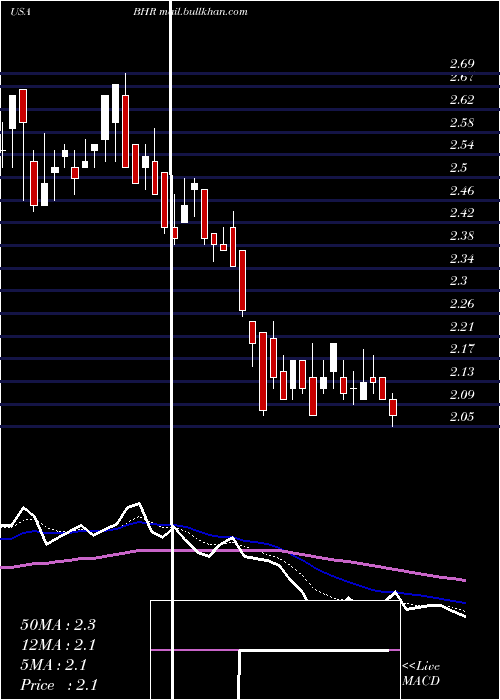Click the 2.17 price axis label

tap(462, 349)
